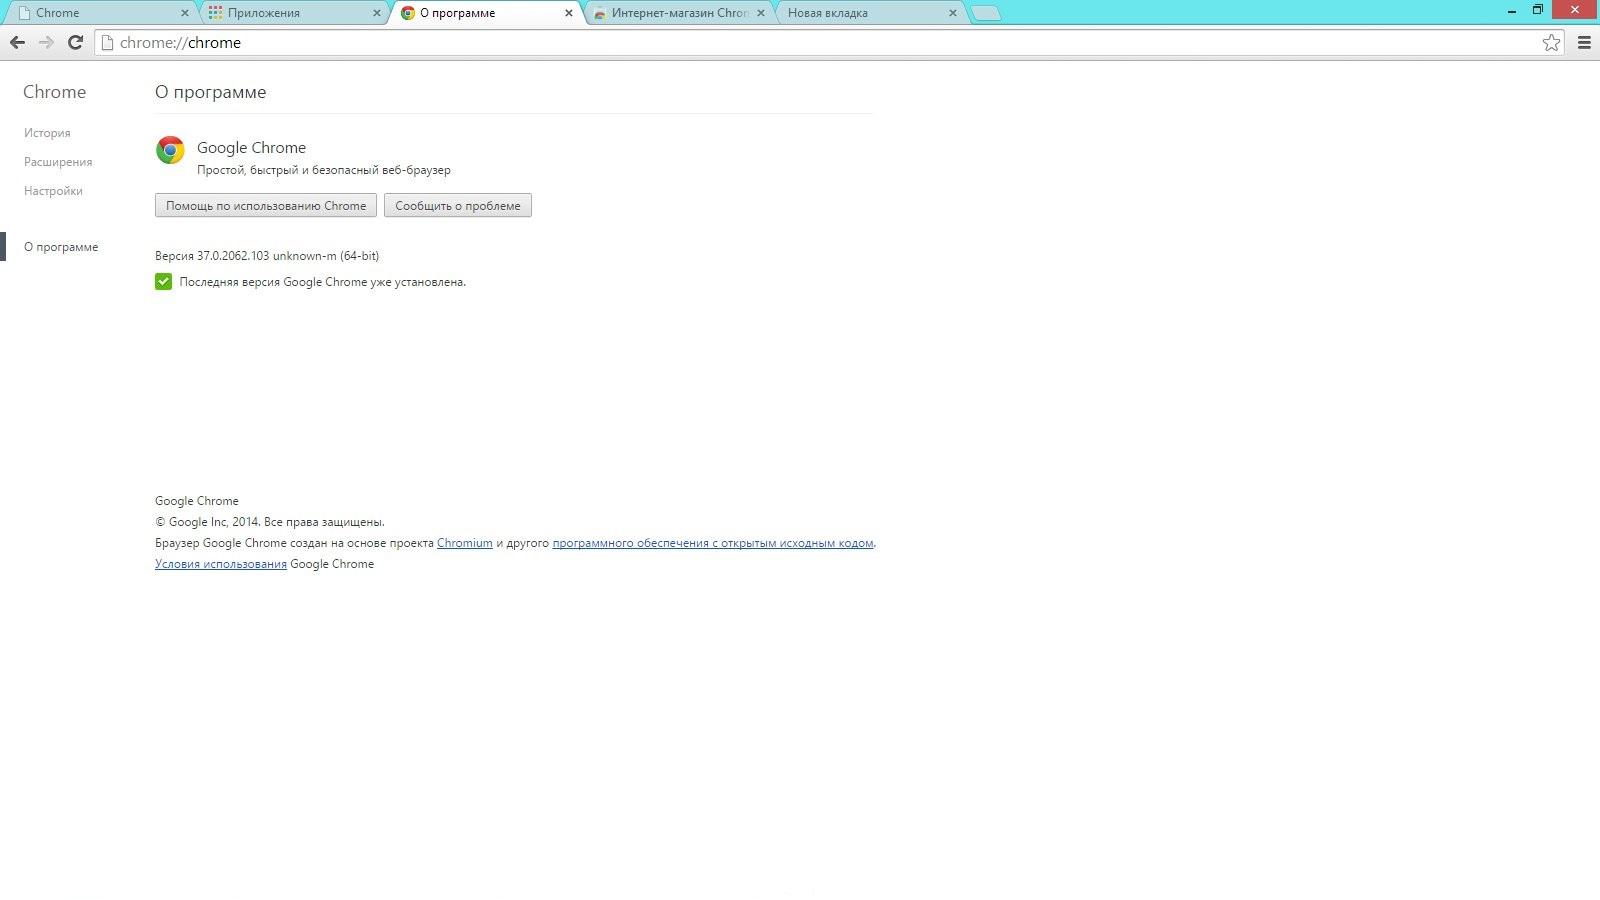1600x900 pixels.
Task: Reload the current page
Action: [75, 42]
